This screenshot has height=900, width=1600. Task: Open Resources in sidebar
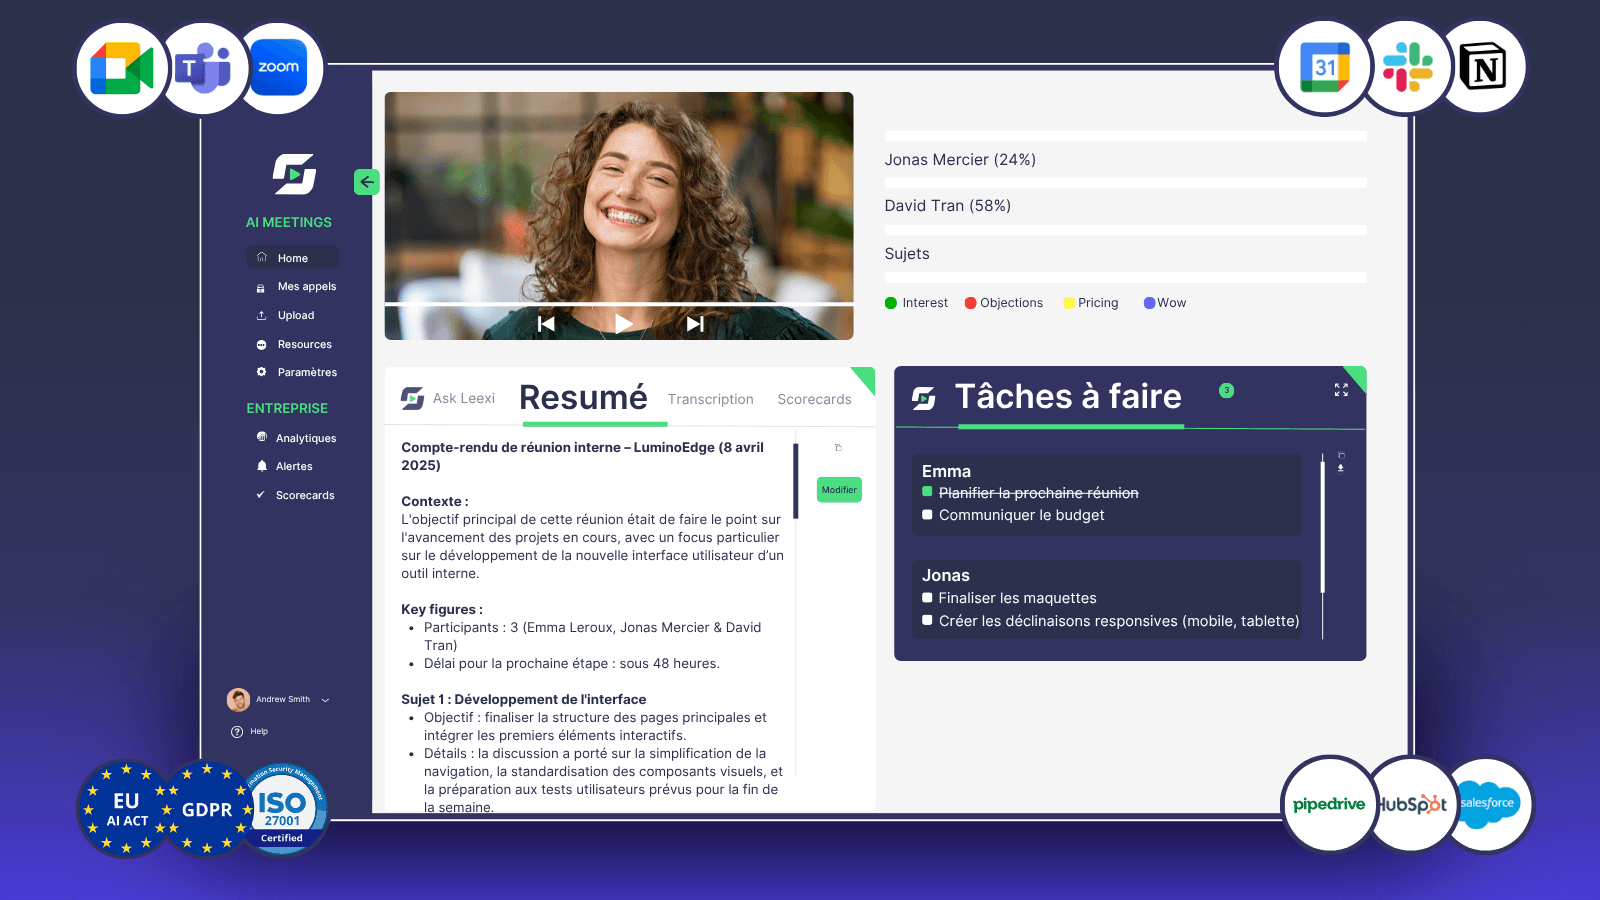[293, 344]
